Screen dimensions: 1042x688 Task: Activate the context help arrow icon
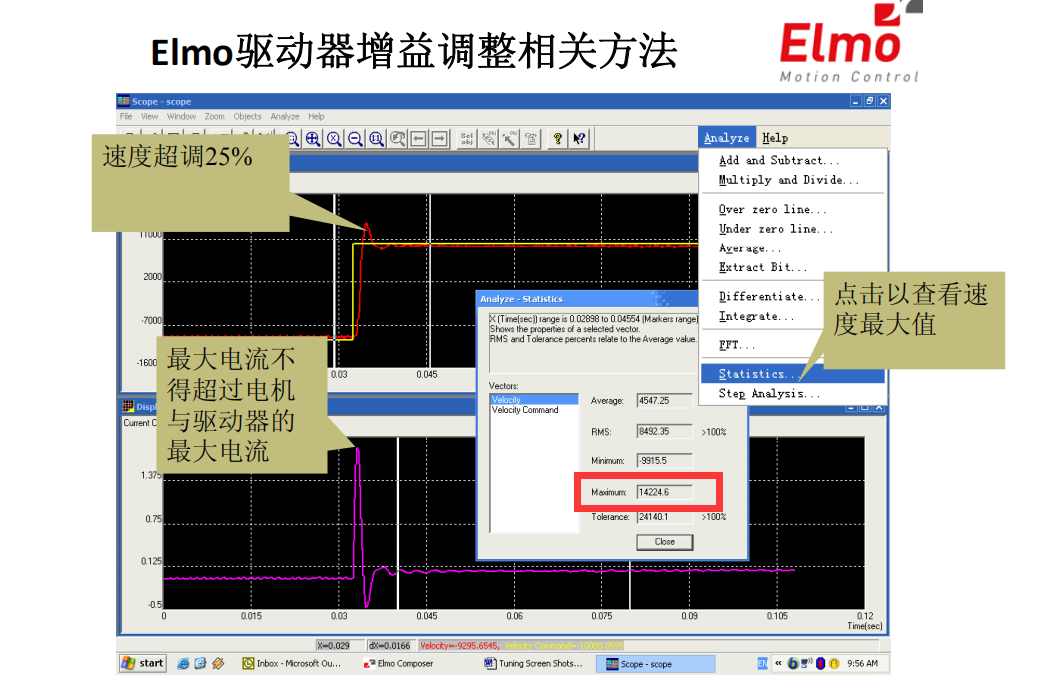coord(579,138)
